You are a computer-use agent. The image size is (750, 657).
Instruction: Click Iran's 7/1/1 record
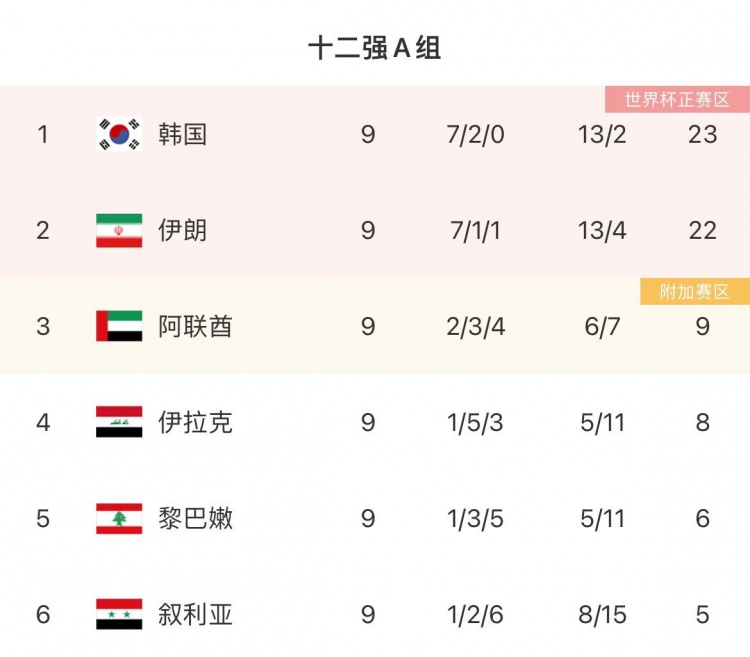coord(475,230)
